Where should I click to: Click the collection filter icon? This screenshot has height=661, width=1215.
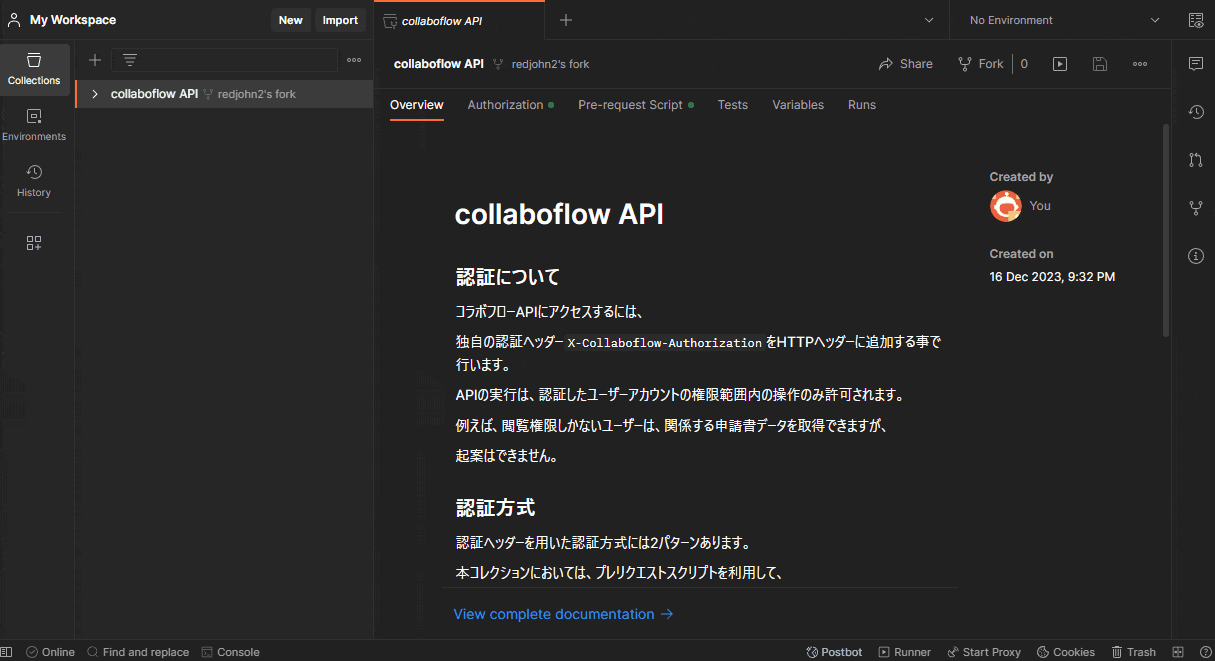129,60
